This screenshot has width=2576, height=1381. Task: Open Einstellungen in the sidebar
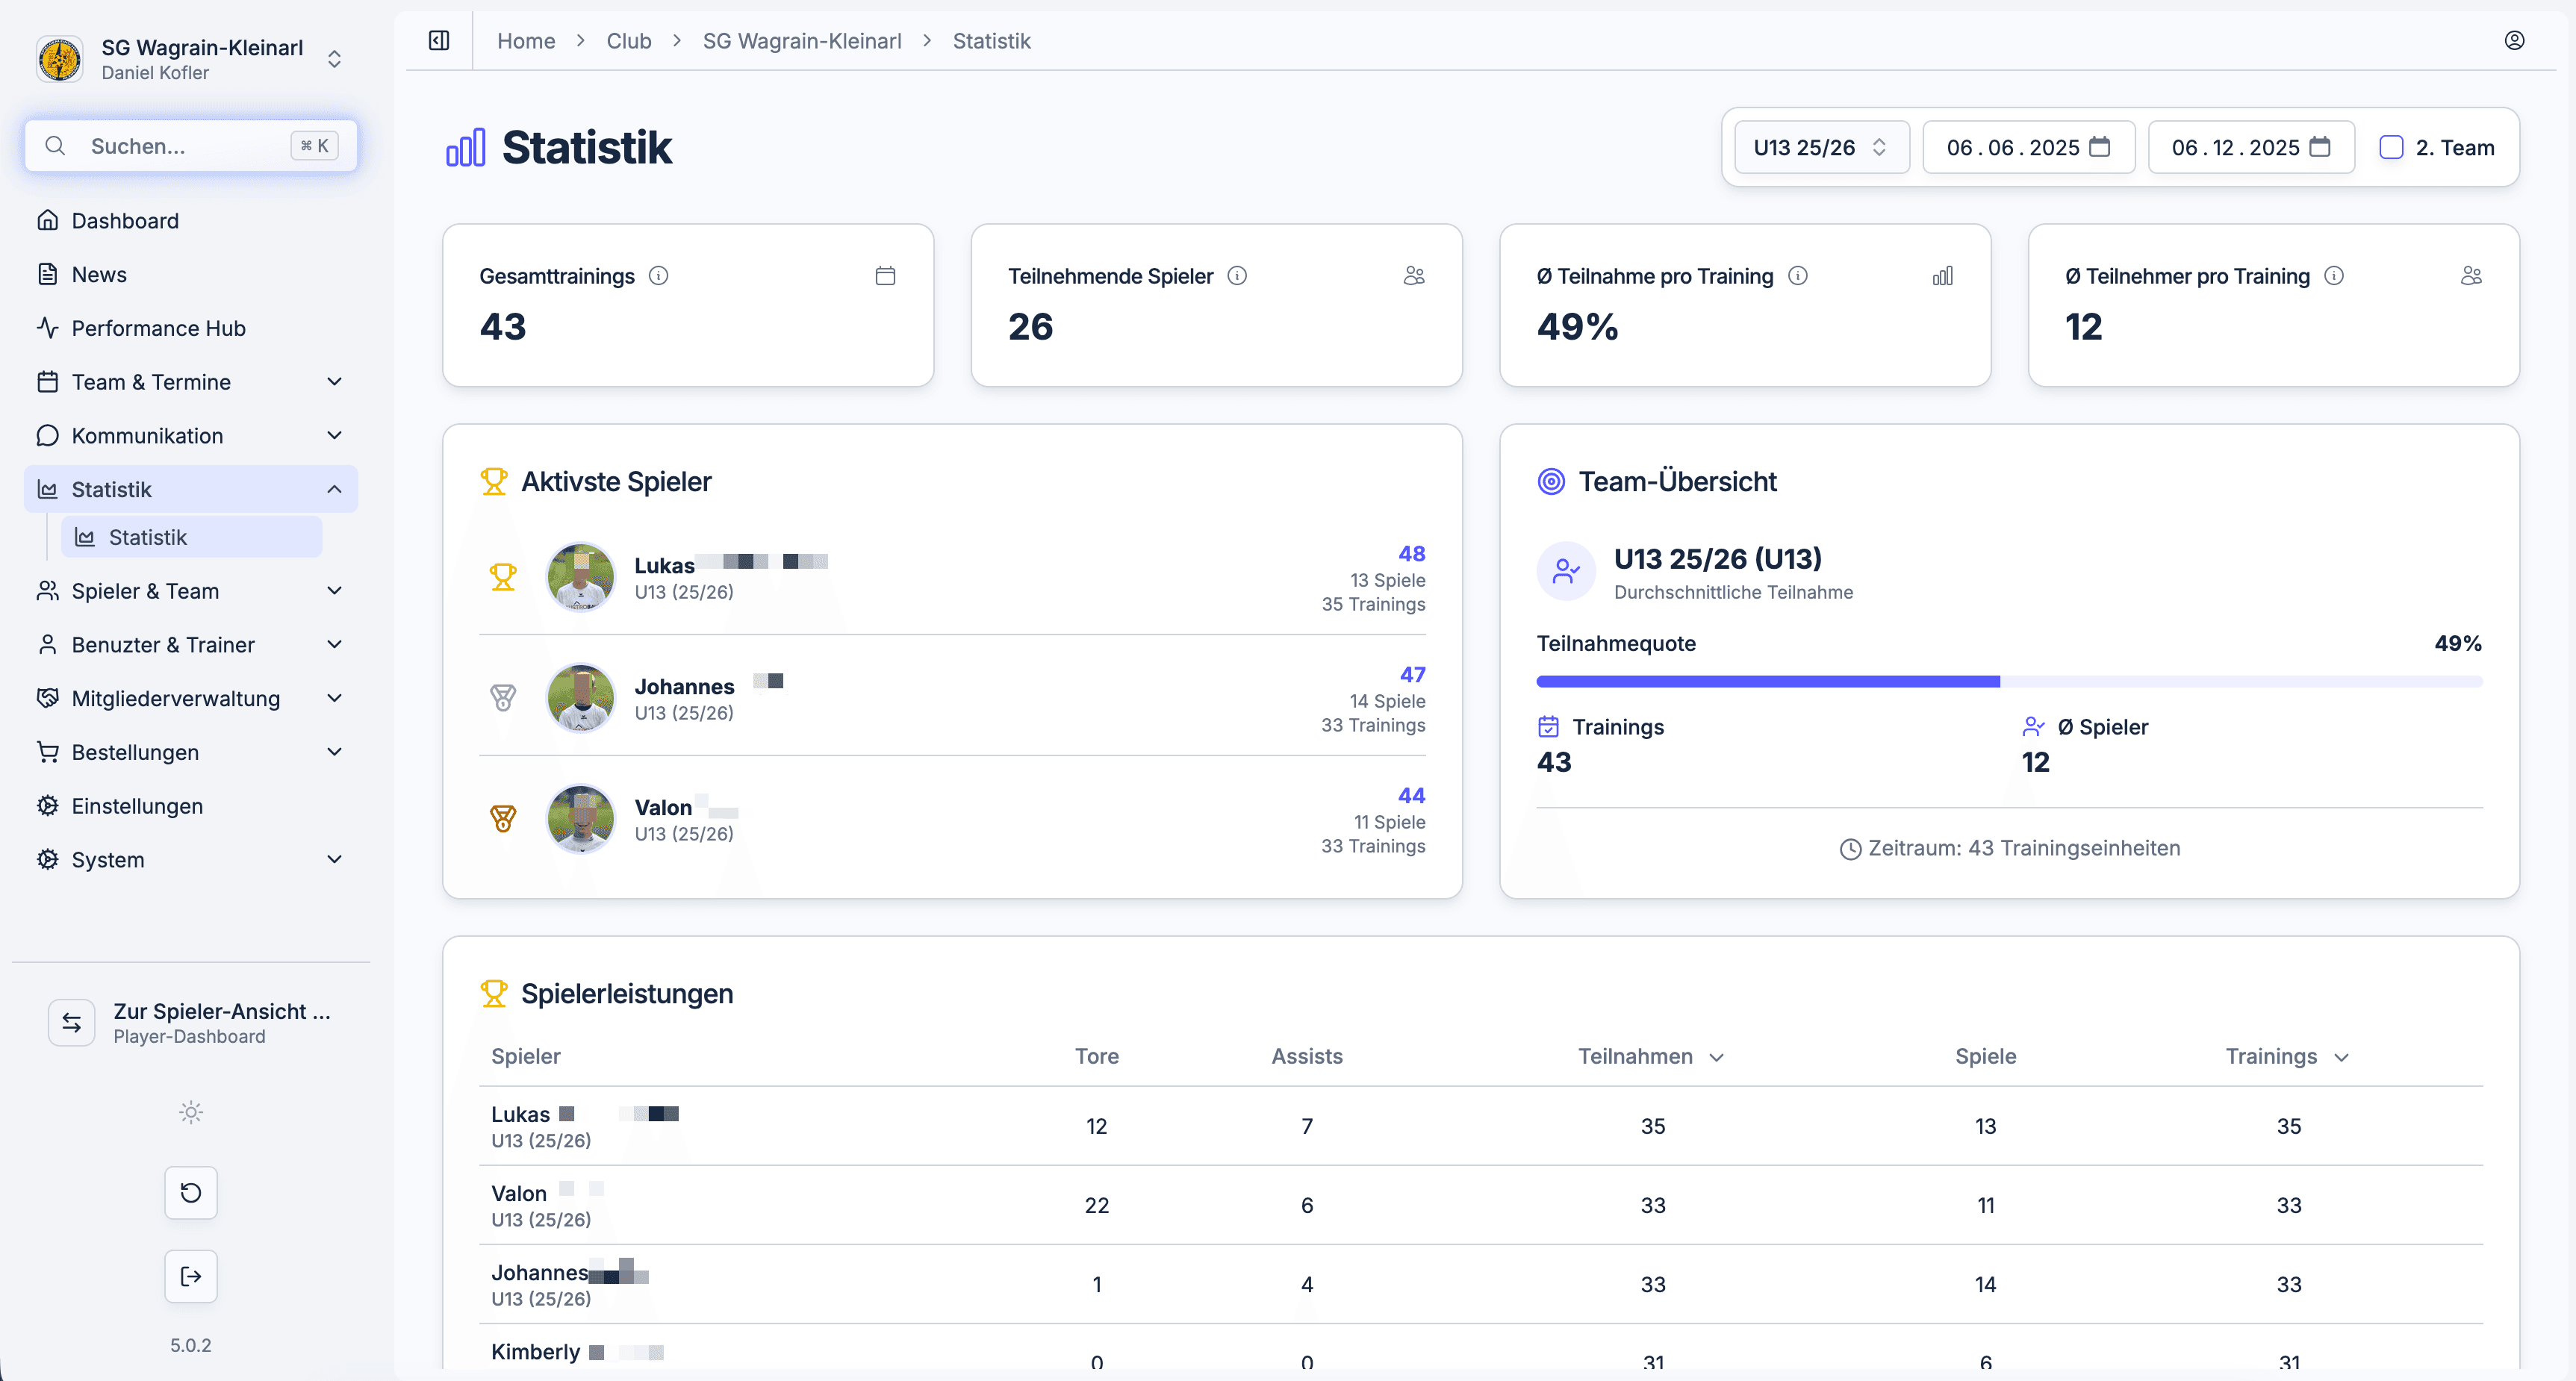191,806
